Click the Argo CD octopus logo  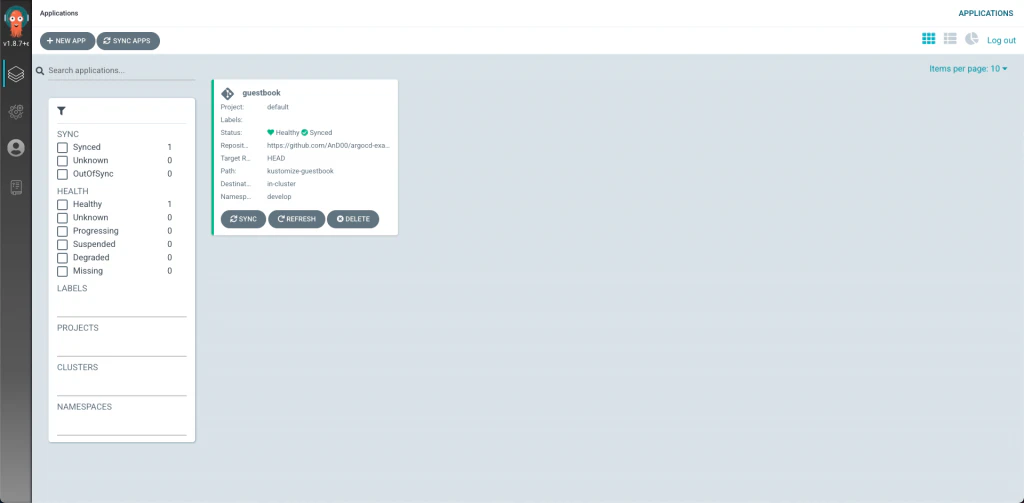16,21
